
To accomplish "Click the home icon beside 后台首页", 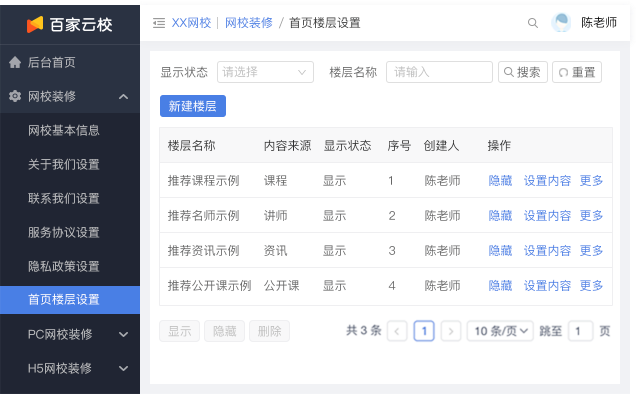I will [15, 63].
